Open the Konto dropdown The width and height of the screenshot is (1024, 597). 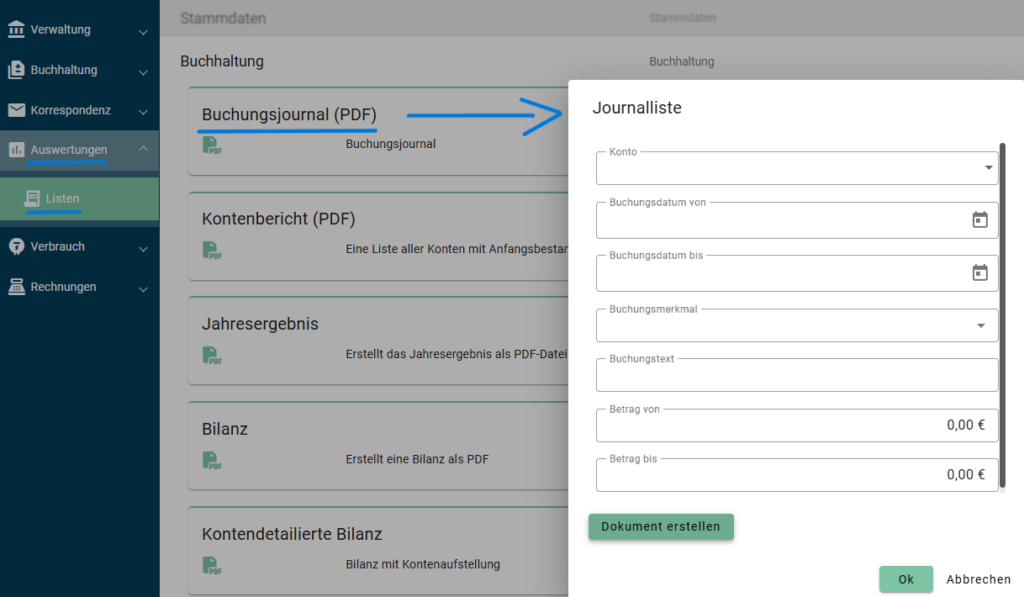796,169
